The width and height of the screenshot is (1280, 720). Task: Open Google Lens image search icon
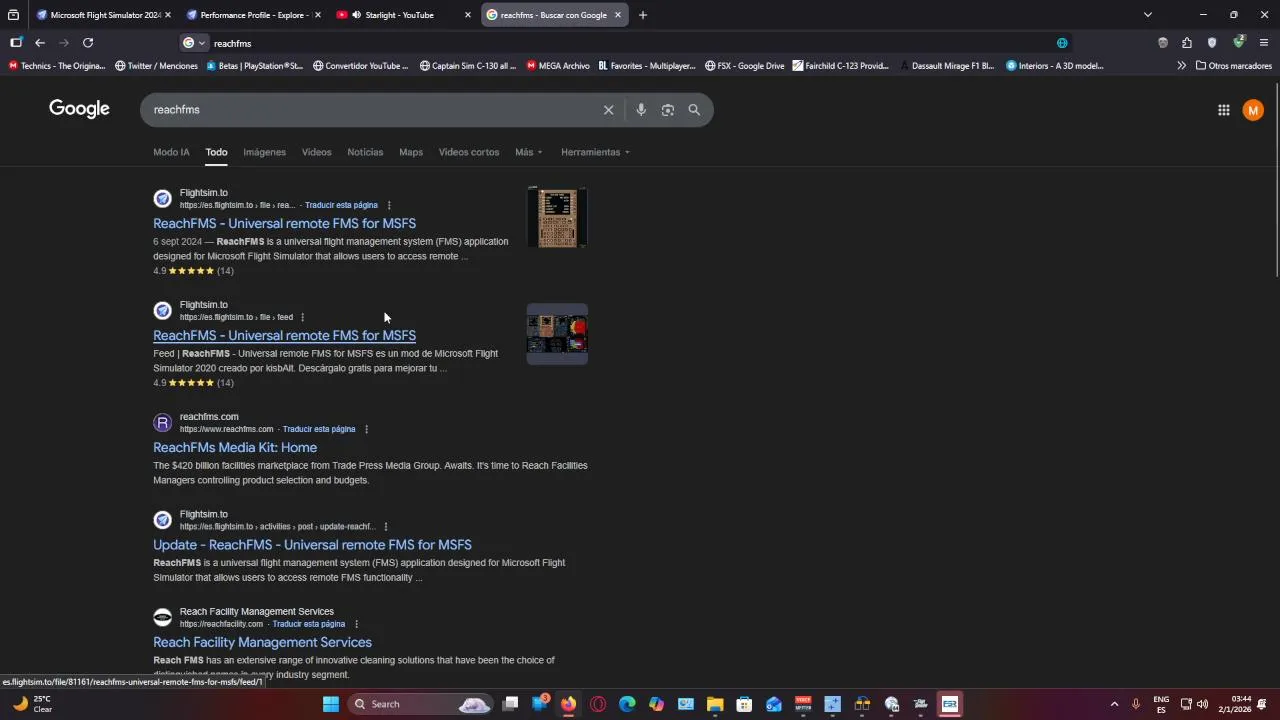(x=668, y=110)
